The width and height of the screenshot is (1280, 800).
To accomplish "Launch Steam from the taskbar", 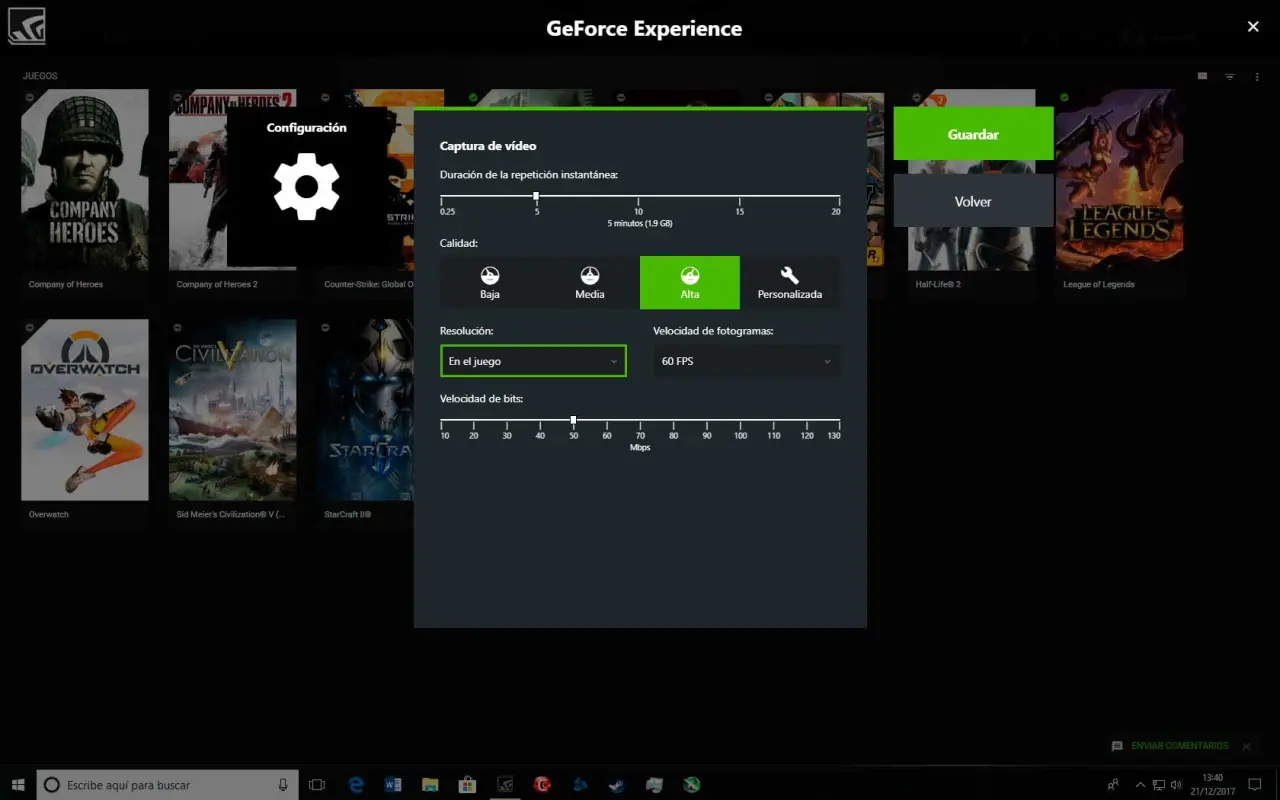I will tap(617, 785).
